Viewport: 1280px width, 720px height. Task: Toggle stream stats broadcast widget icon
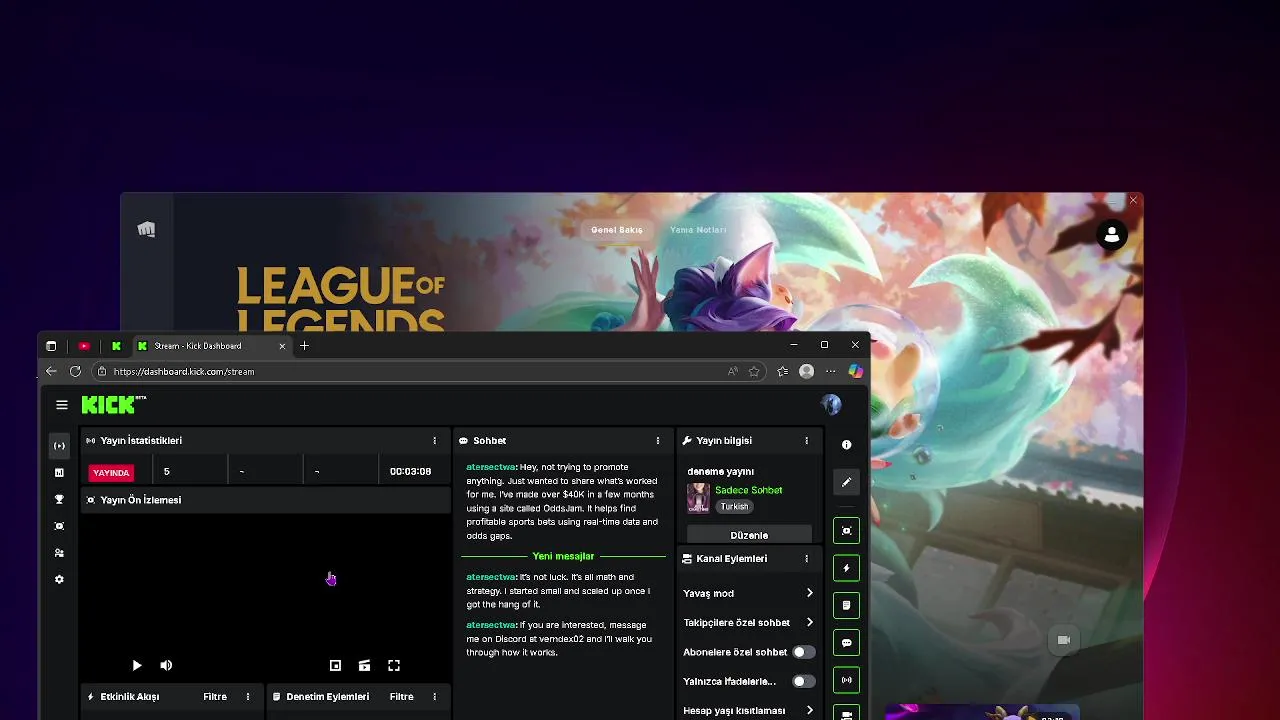(x=846, y=680)
